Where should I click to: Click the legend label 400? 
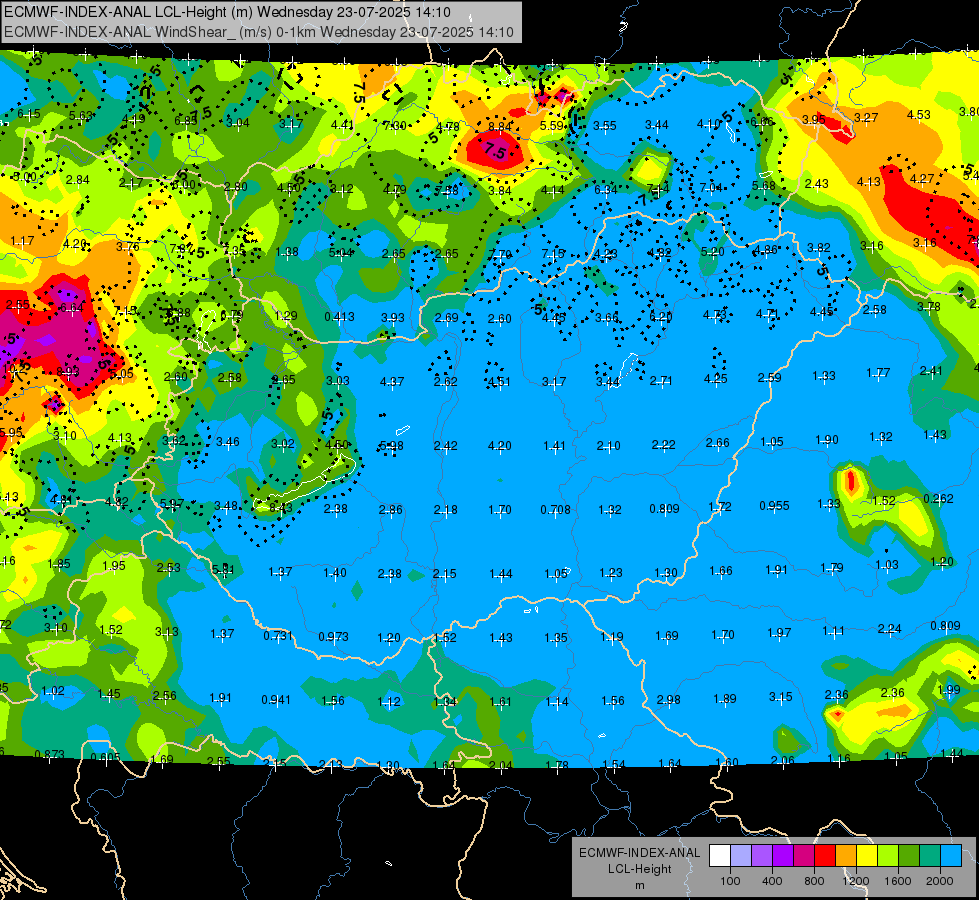[772, 881]
